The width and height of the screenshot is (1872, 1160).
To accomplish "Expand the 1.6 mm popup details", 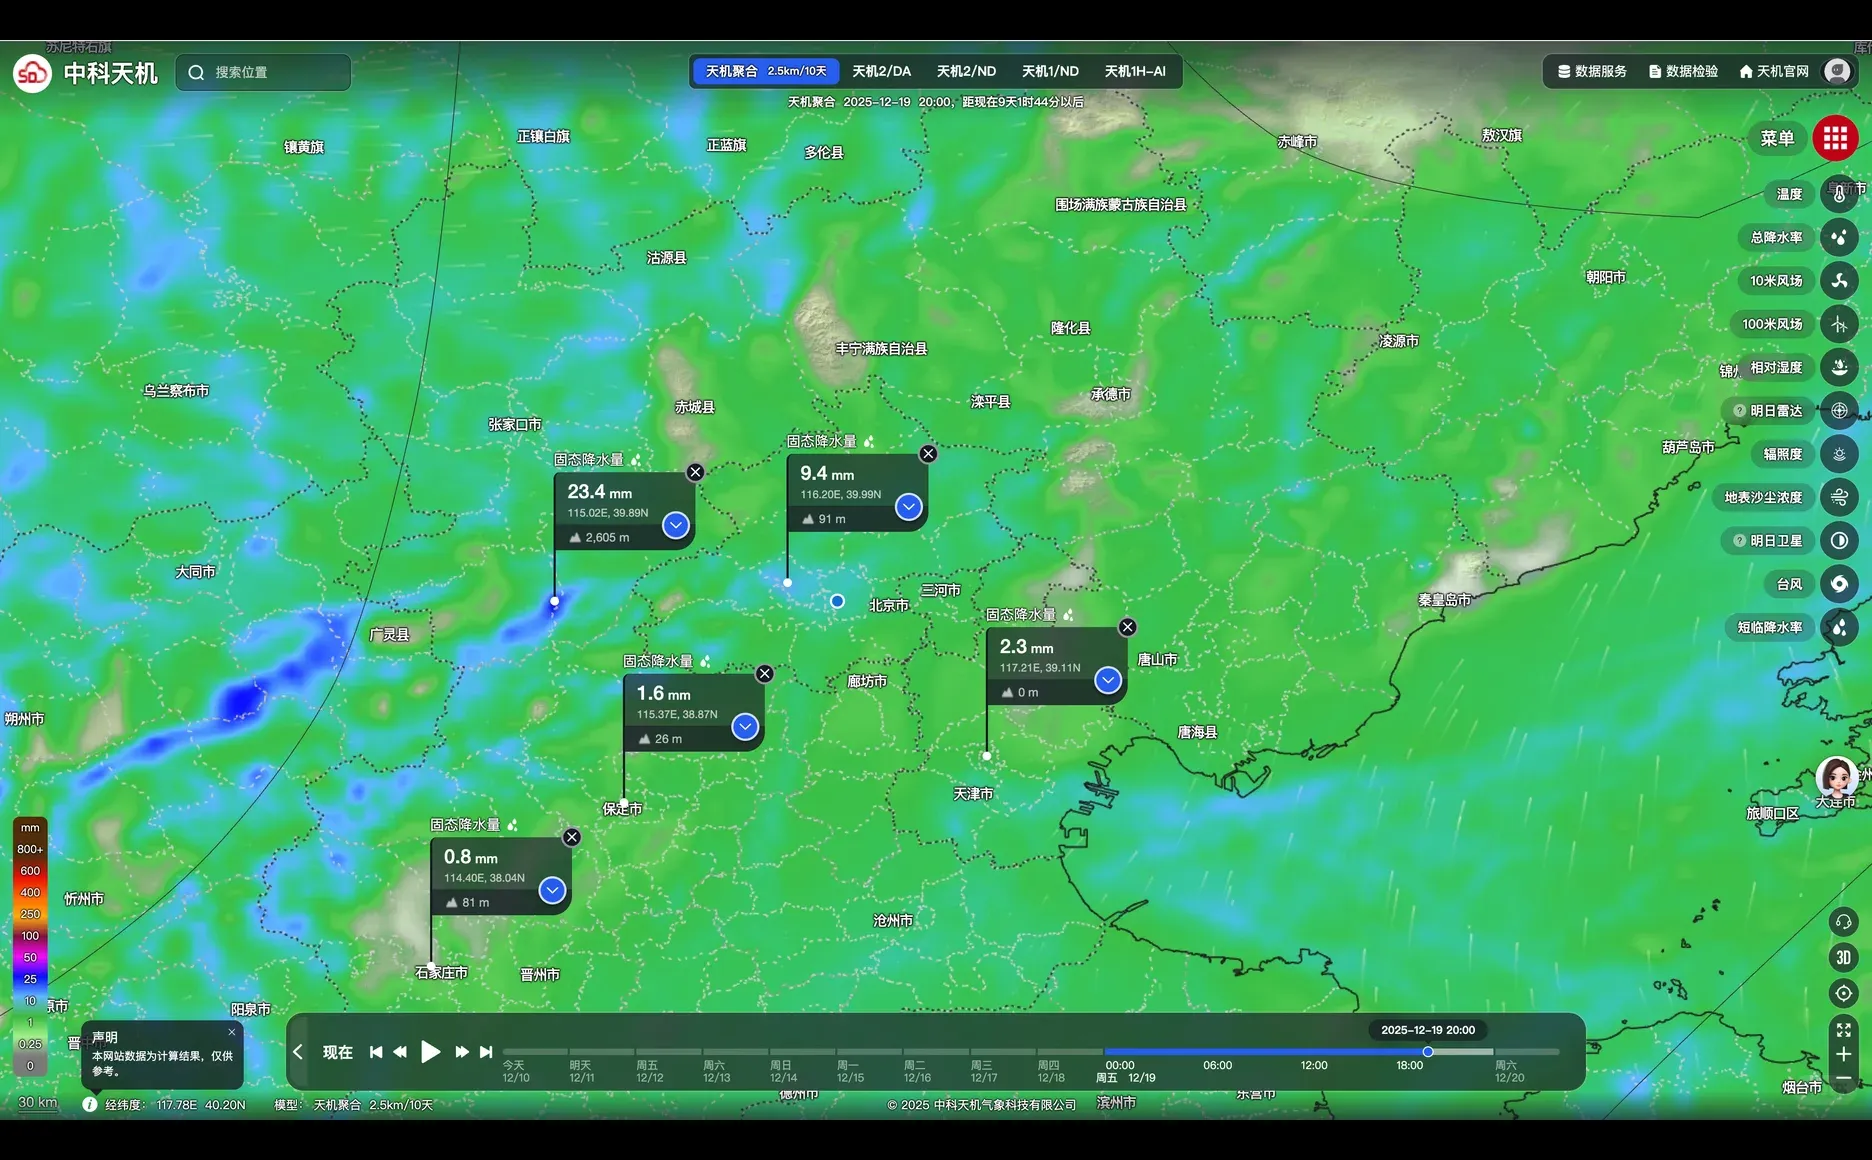I will click(x=745, y=727).
